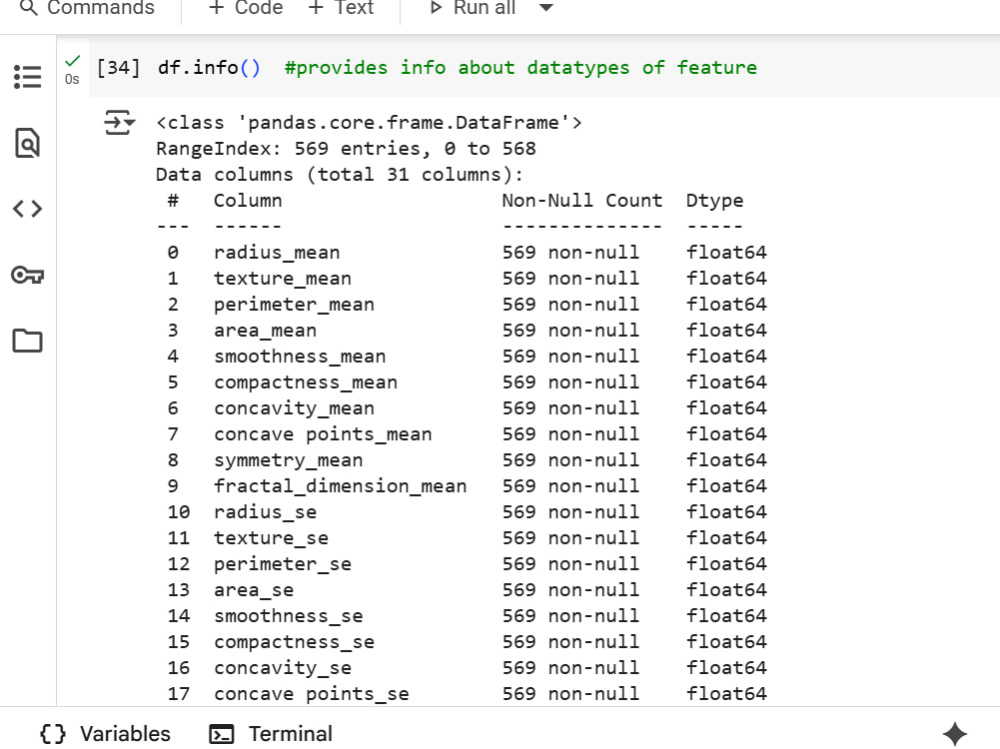The image size is (1000, 749).
Task: Click the RangeIndex 569 entries line
Action: click(x=346, y=149)
